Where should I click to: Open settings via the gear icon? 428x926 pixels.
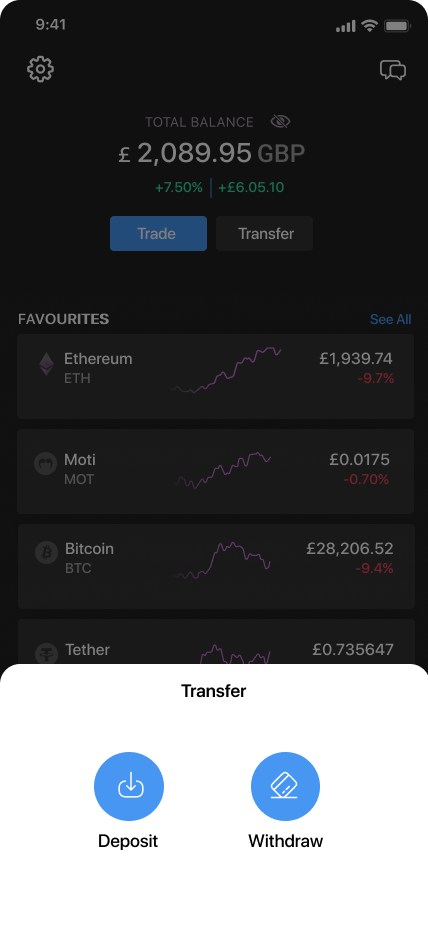coord(40,69)
